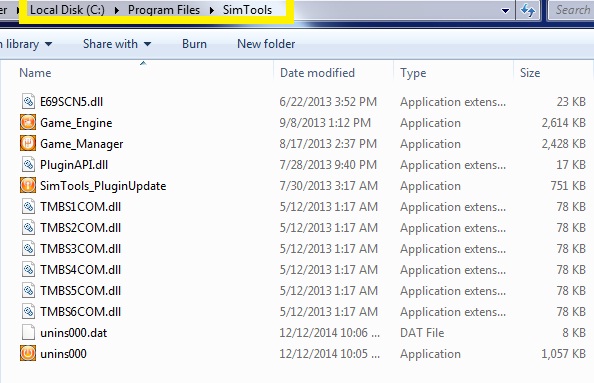Image resolution: width=594 pixels, height=383 pixels.
Task: Select the TMBS3COM.dll filename
Action: pyautogui.click(x=80, y=249)
